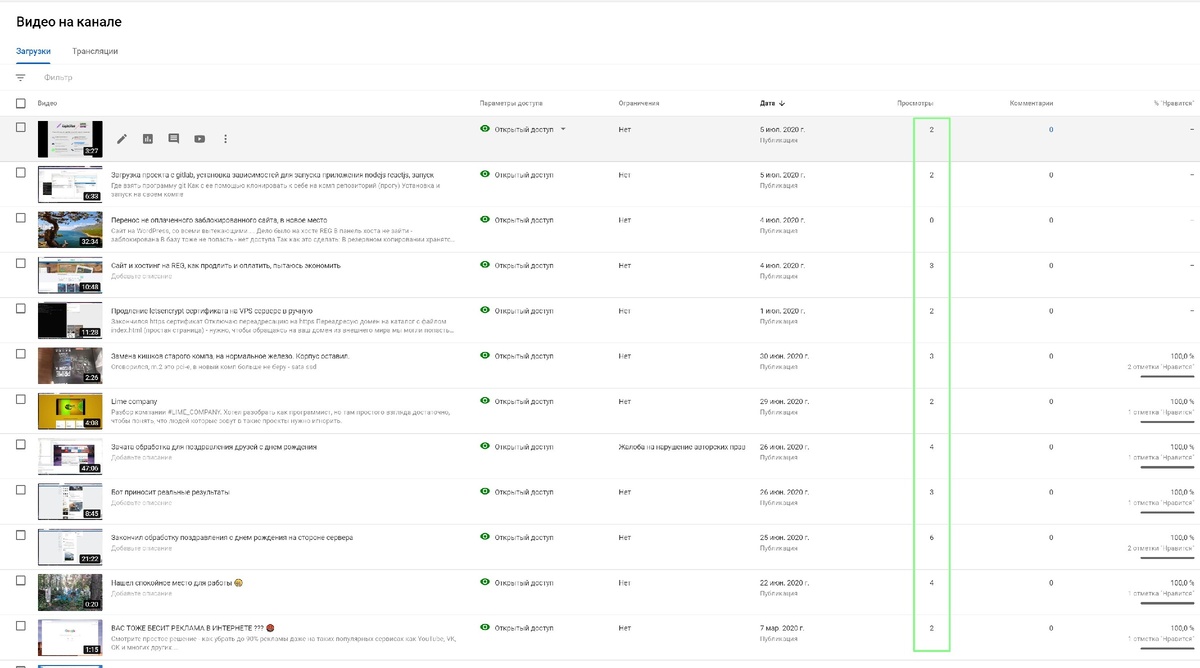
Task: Sort by the 'Просмотры' column header
Action: pyautogui.click(x=915, y=103)
